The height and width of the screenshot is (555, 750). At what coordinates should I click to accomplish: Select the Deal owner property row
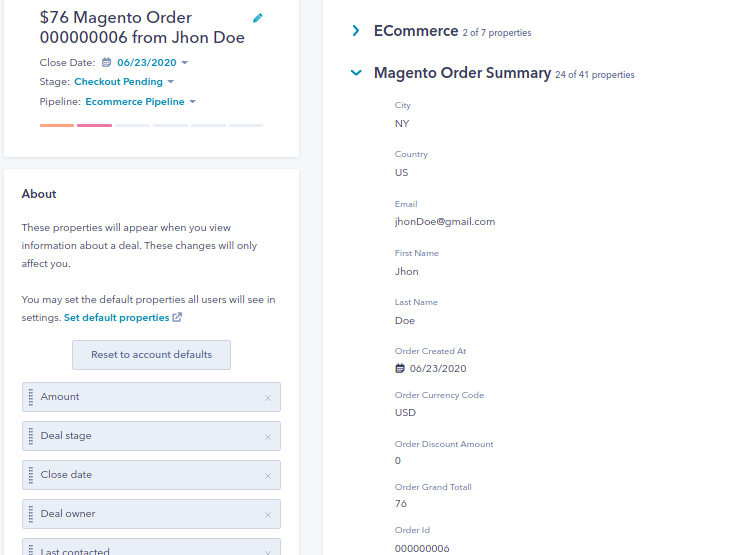151,514
